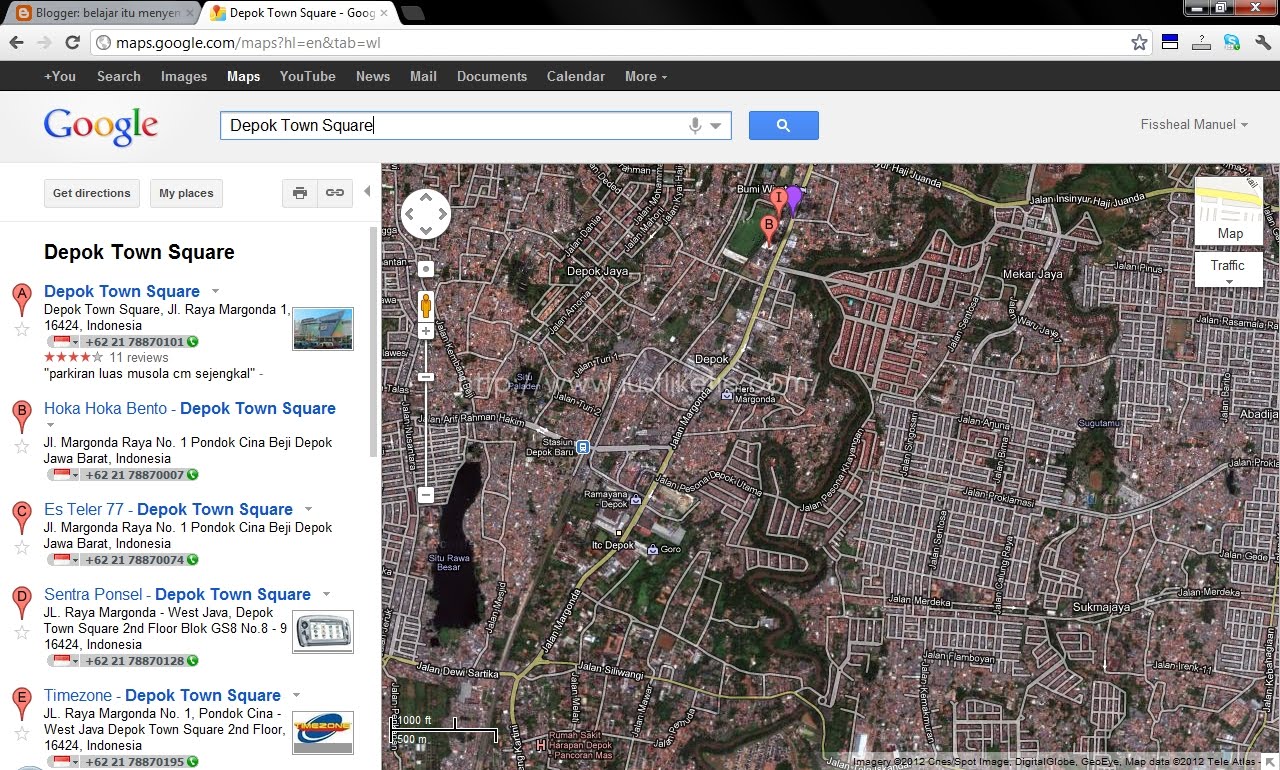The image size is (1280, 770).
Task: Open the Timezone logo thumbnail
Action: (323, 732)
